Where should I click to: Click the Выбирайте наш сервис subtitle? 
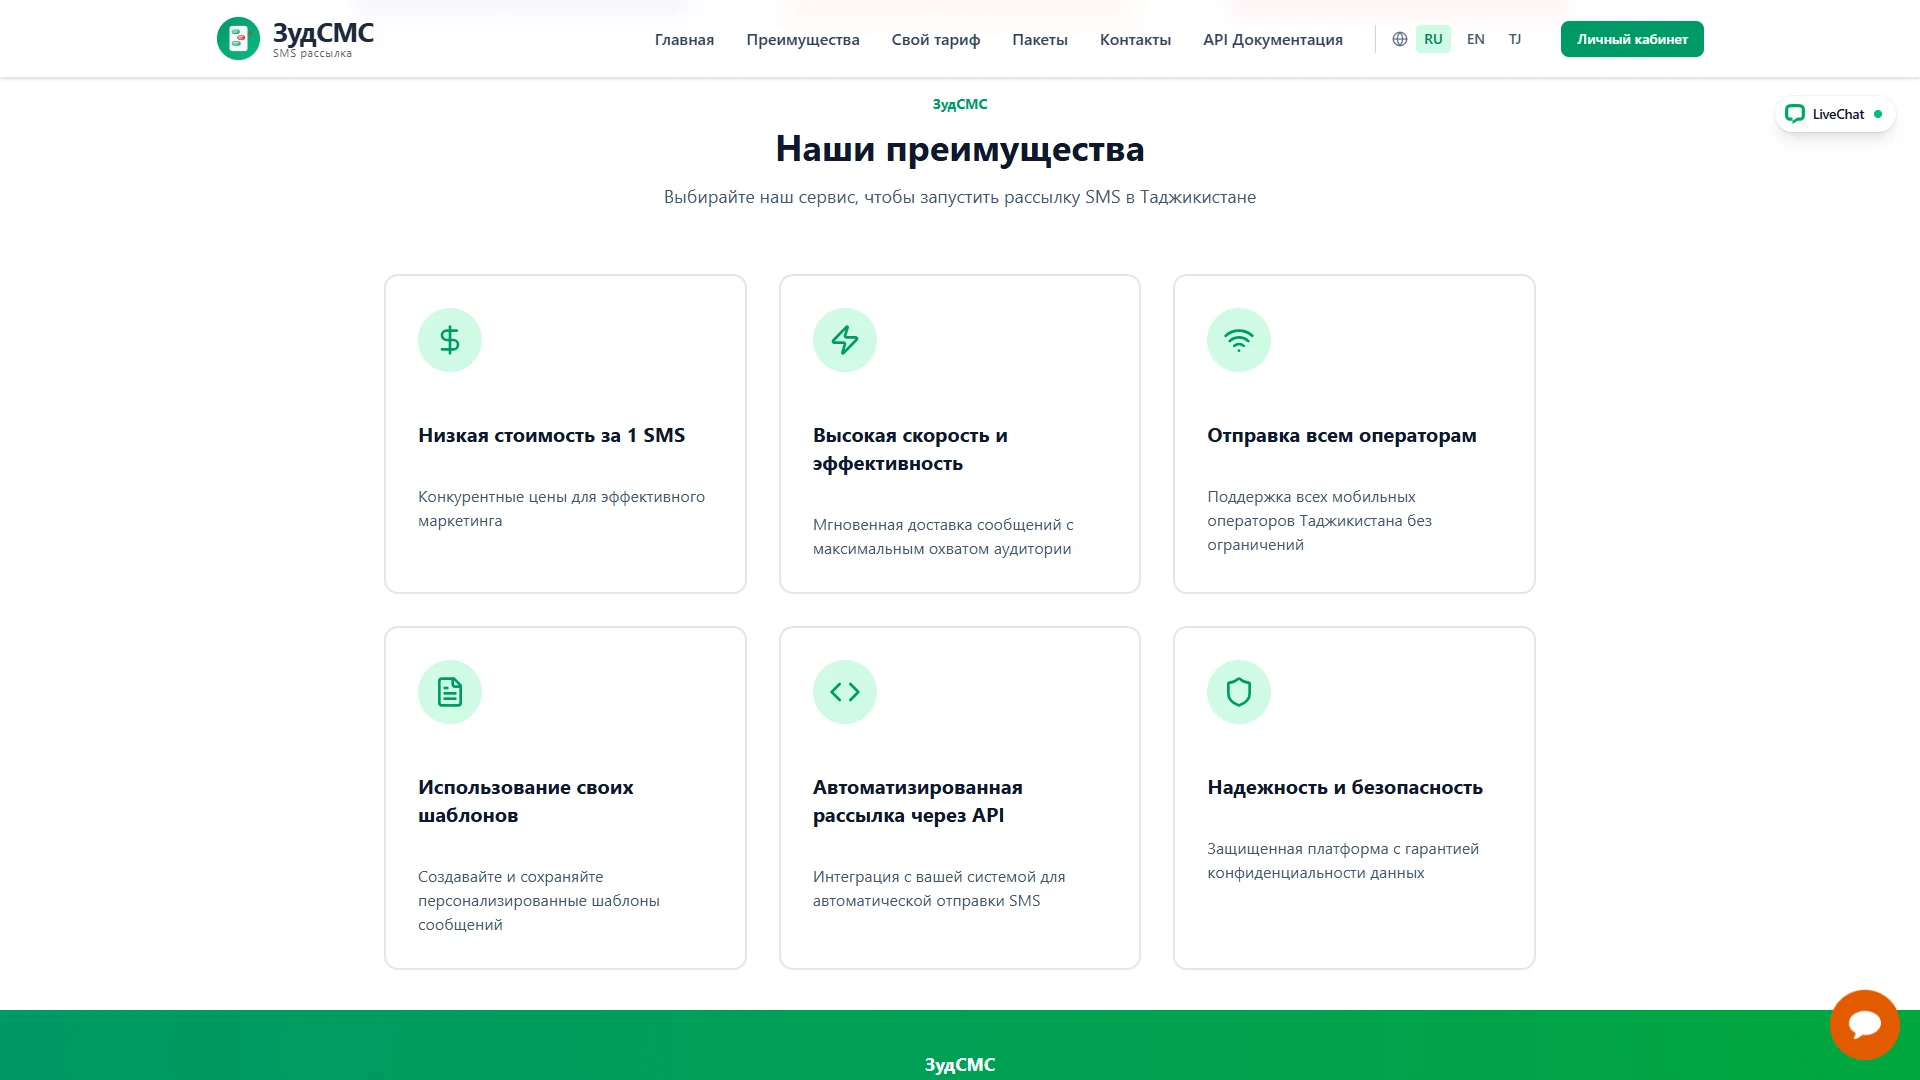[960, 197]
